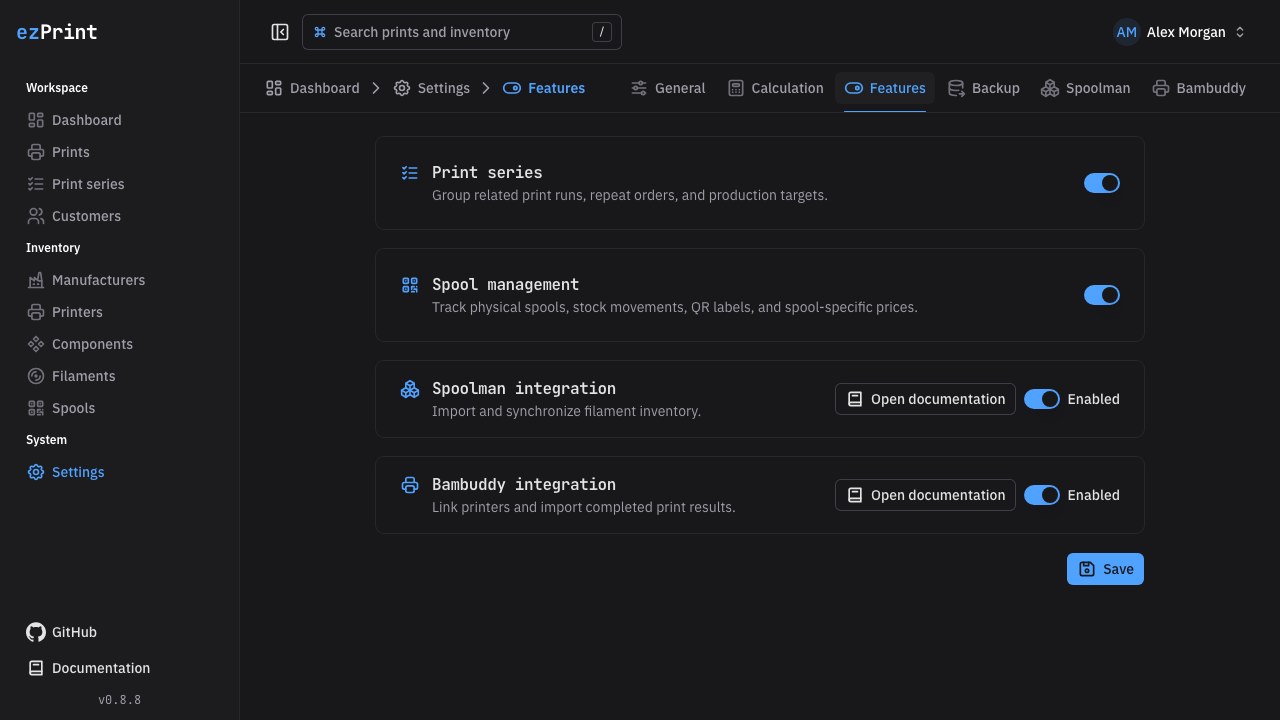Click the chevron after Settings in the breadcrumb
This screenshot has height=720, width=1280.
point(486,88)
